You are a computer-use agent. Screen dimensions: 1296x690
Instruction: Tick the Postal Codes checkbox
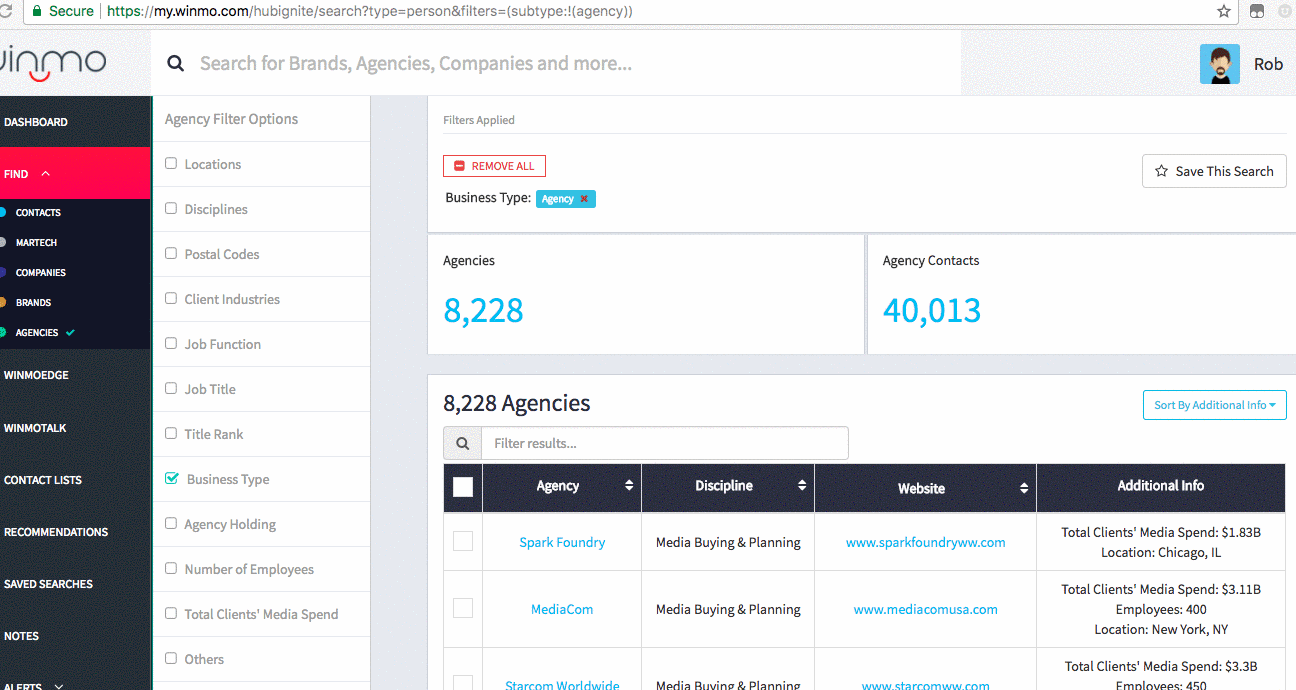(171, 253)
